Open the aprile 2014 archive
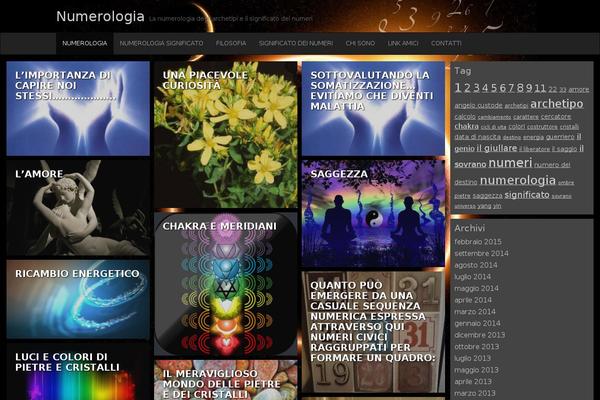Screen dimensions: 600x400 [473, 300]
